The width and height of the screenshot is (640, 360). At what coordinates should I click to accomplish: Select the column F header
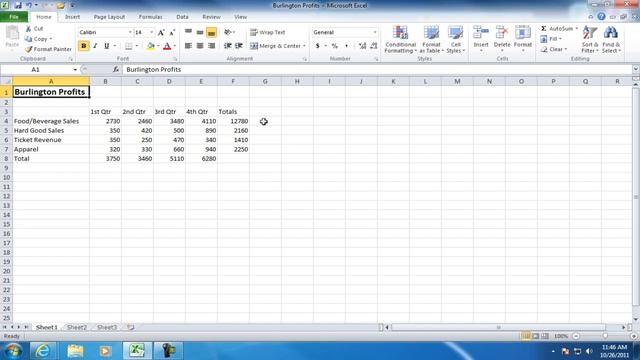[233, 81]
